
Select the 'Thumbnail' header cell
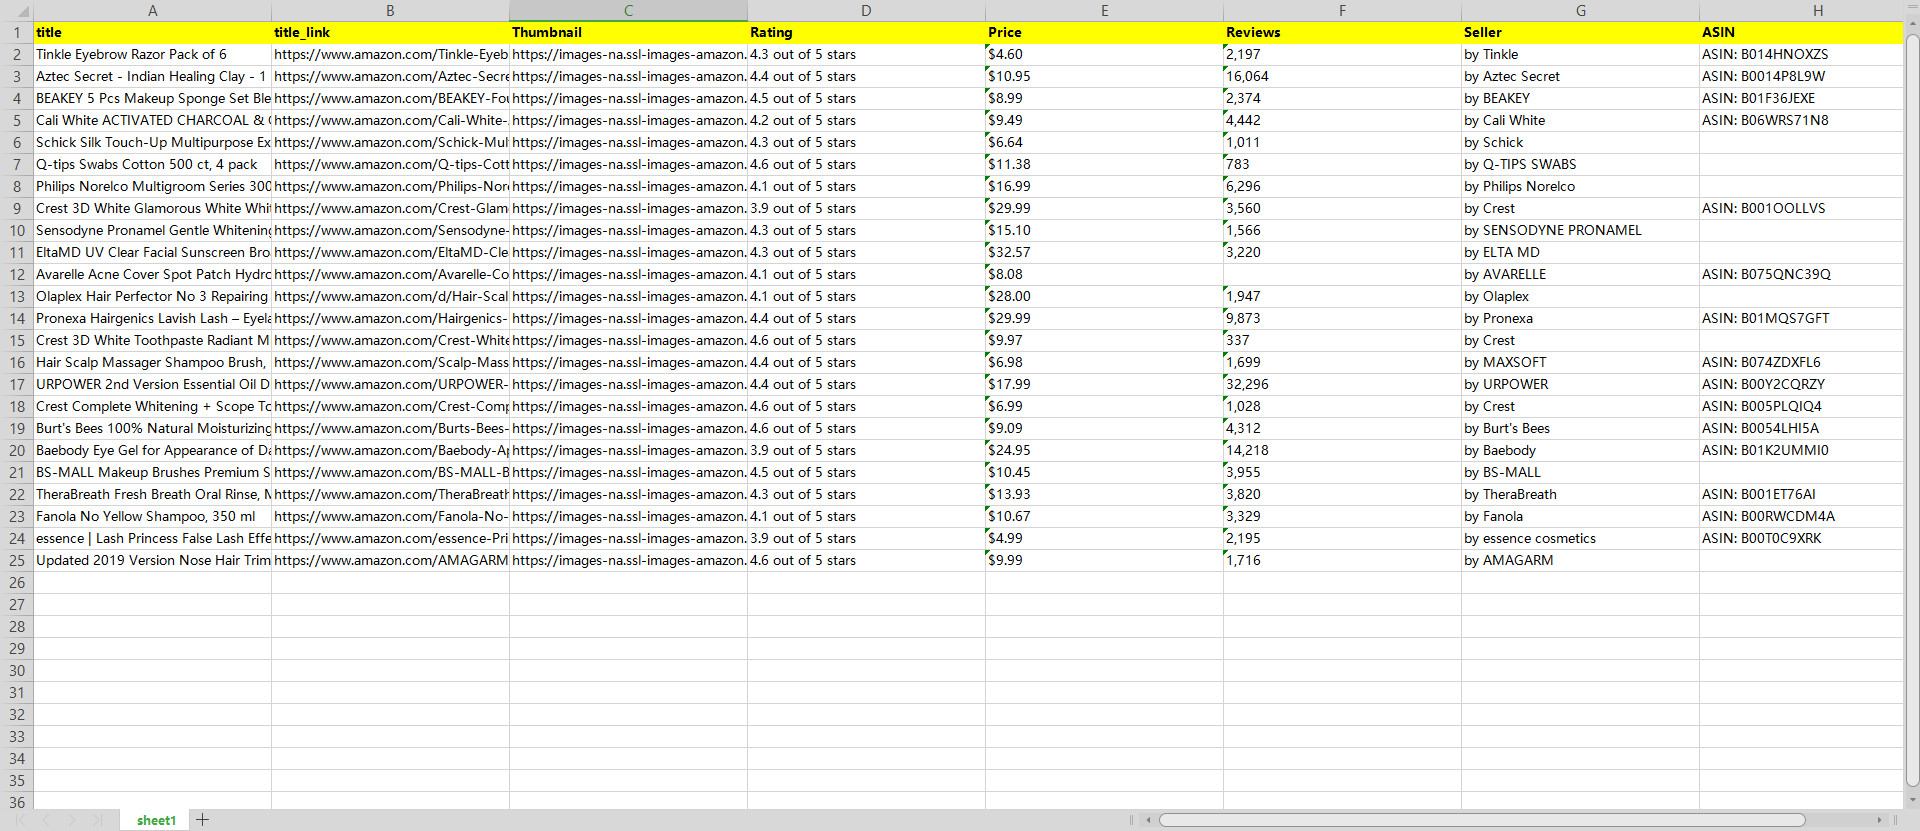pyautogui.click(x=628, y=32)
